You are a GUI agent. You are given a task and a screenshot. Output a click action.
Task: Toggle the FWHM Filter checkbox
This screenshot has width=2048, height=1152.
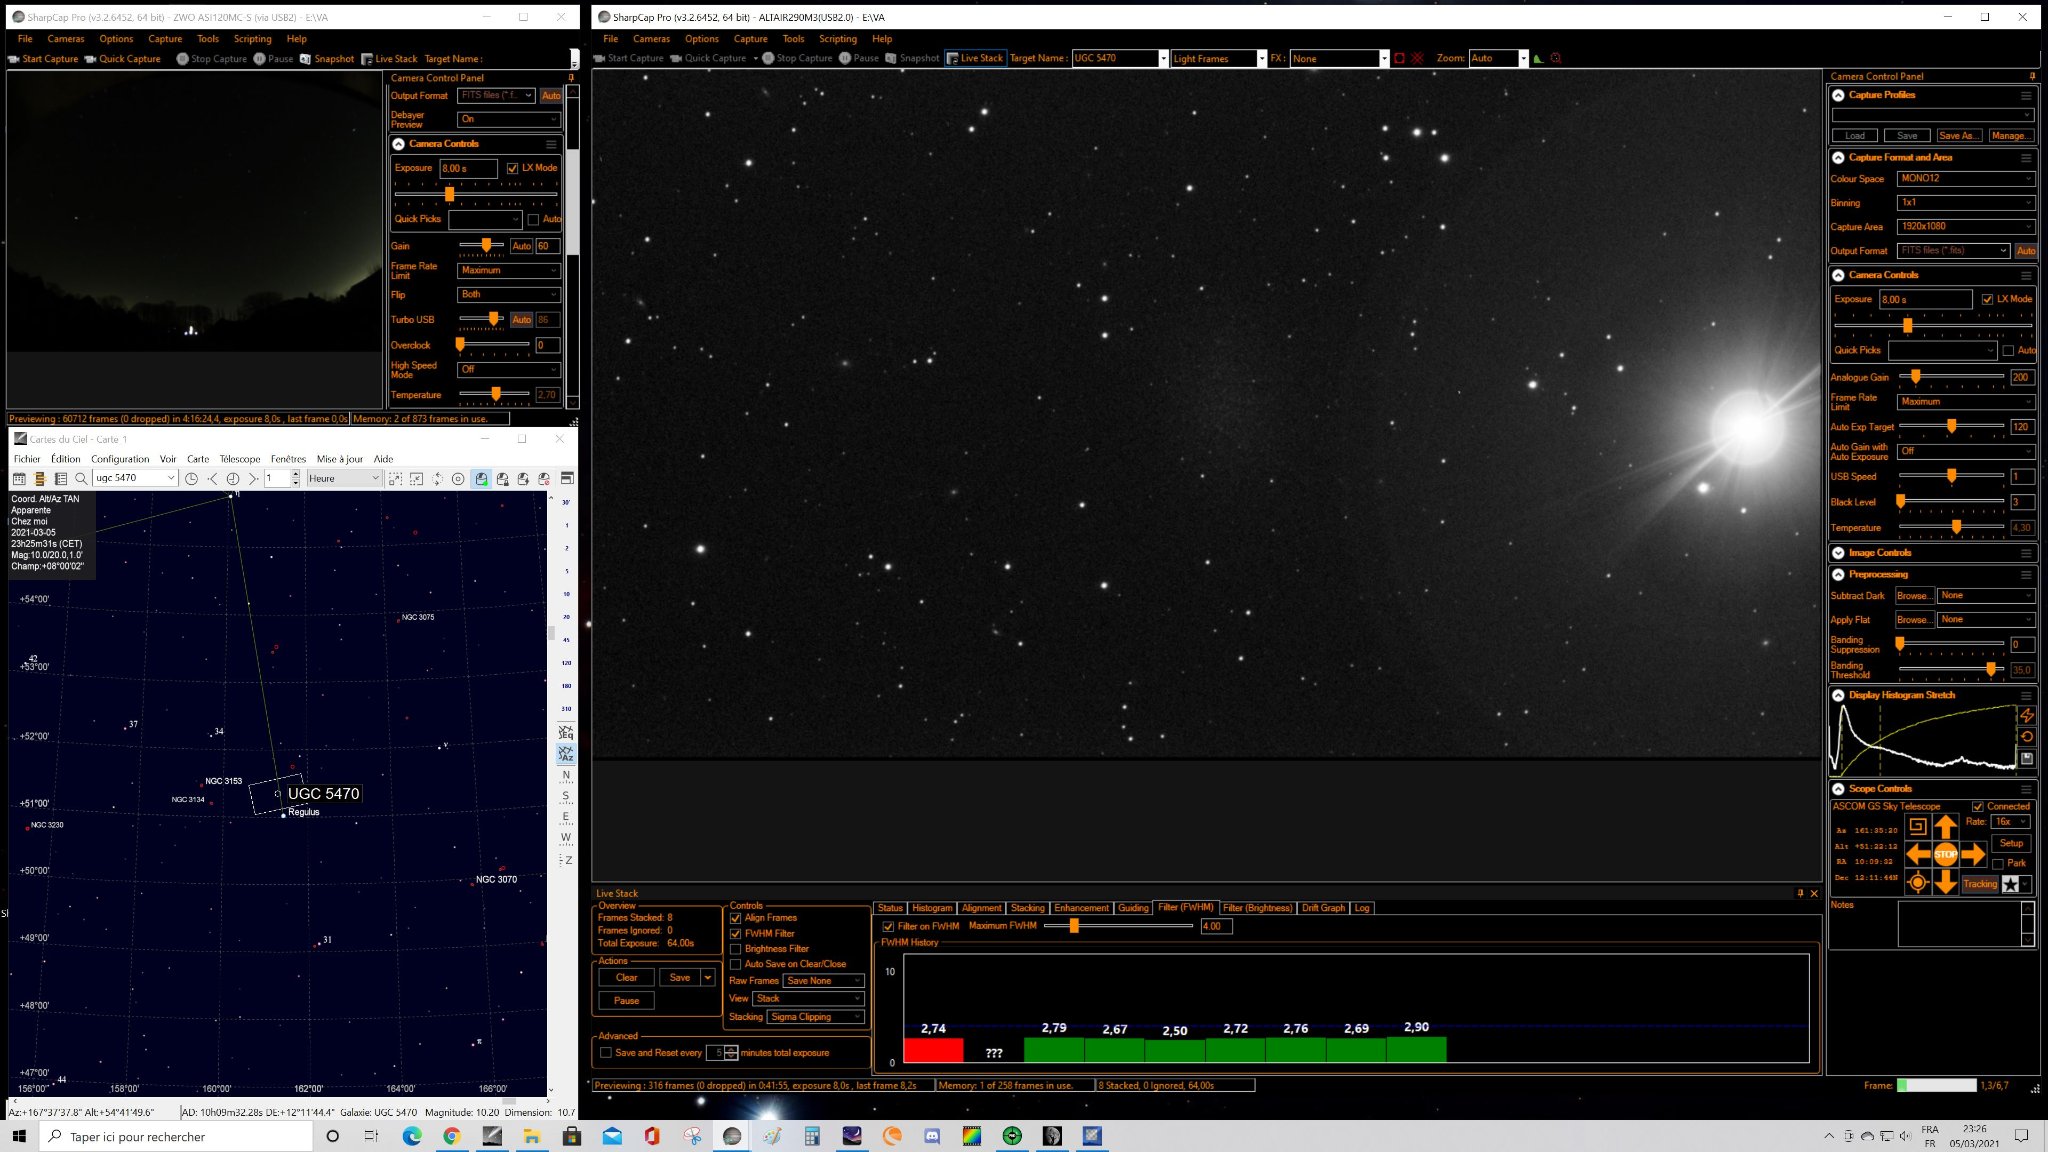tap(736, 934)
